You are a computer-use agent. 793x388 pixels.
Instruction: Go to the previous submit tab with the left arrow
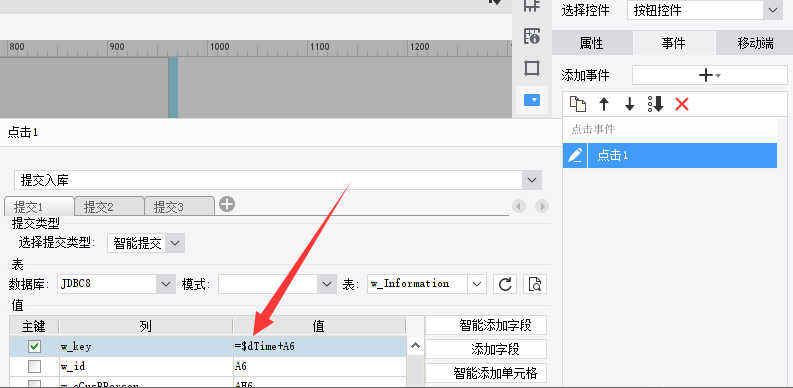519,206
